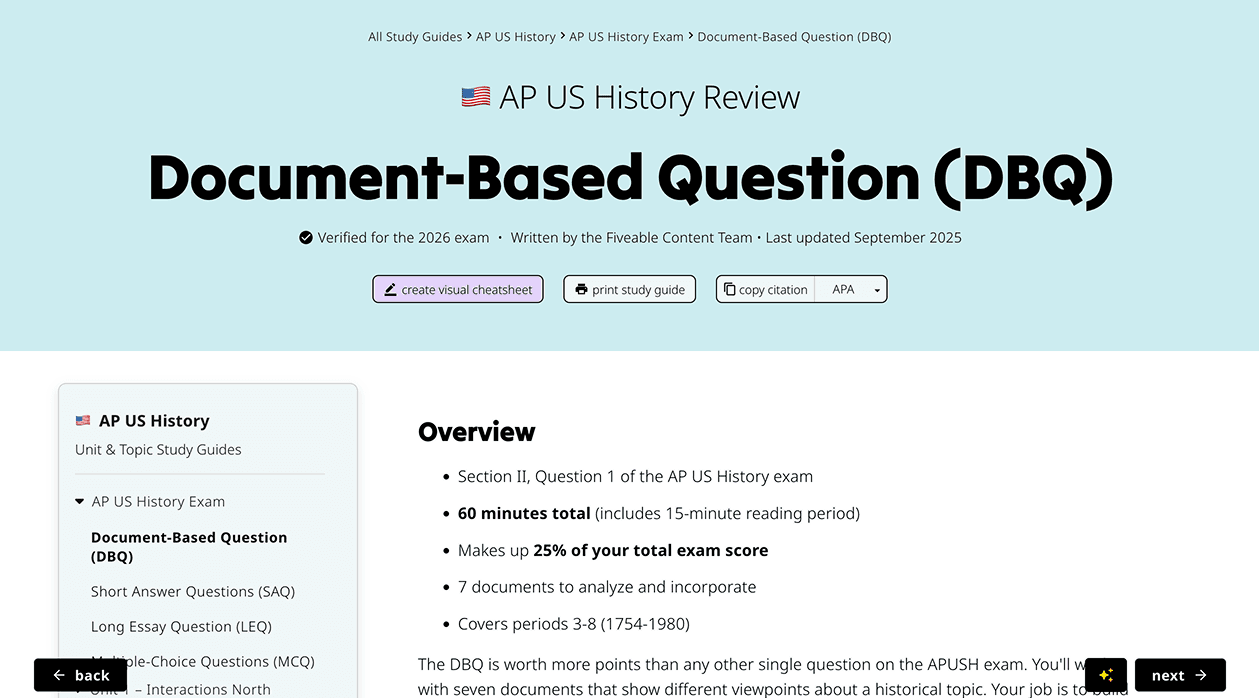This screenshot has width=1259, height=698.
Task: Open AP US History Exam breadcrumb link
Action: (626, 37)
